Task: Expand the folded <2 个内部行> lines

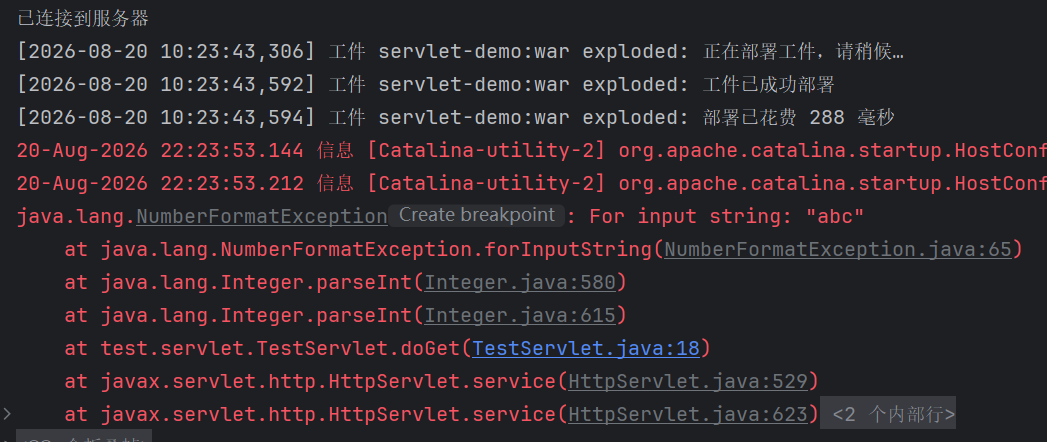Action: pyautogui.click(x=887, y=415)
